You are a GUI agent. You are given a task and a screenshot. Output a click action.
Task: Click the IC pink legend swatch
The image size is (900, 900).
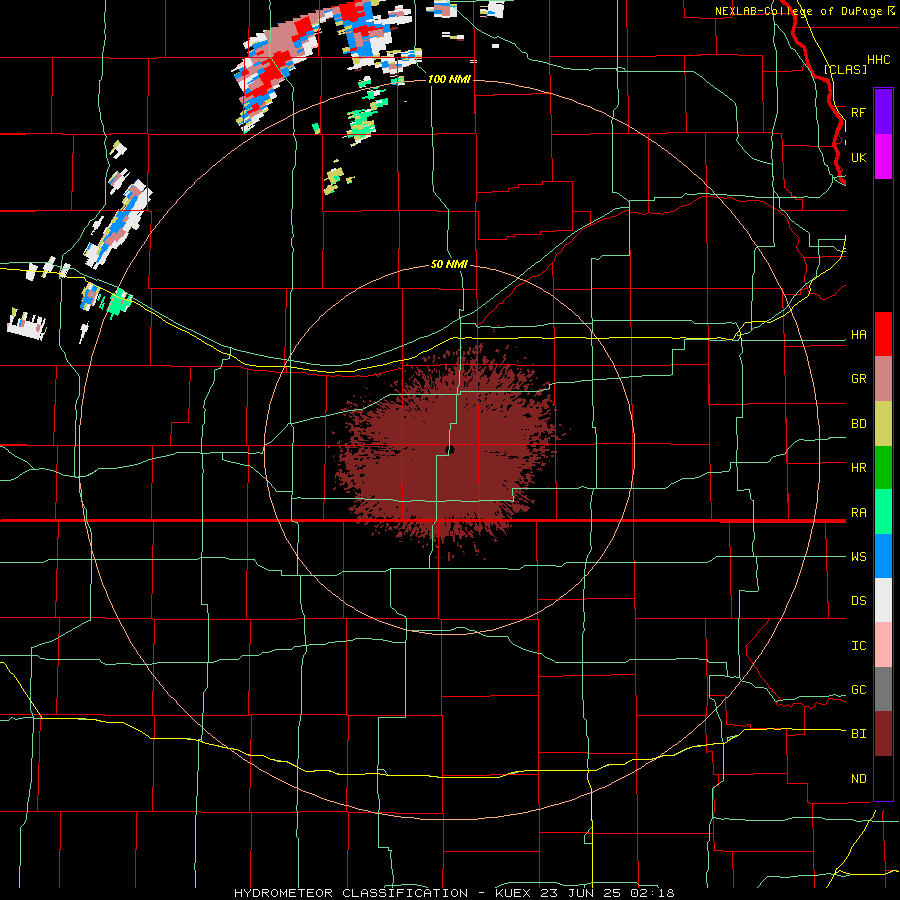pyautogui.click(x=883, y=645)
